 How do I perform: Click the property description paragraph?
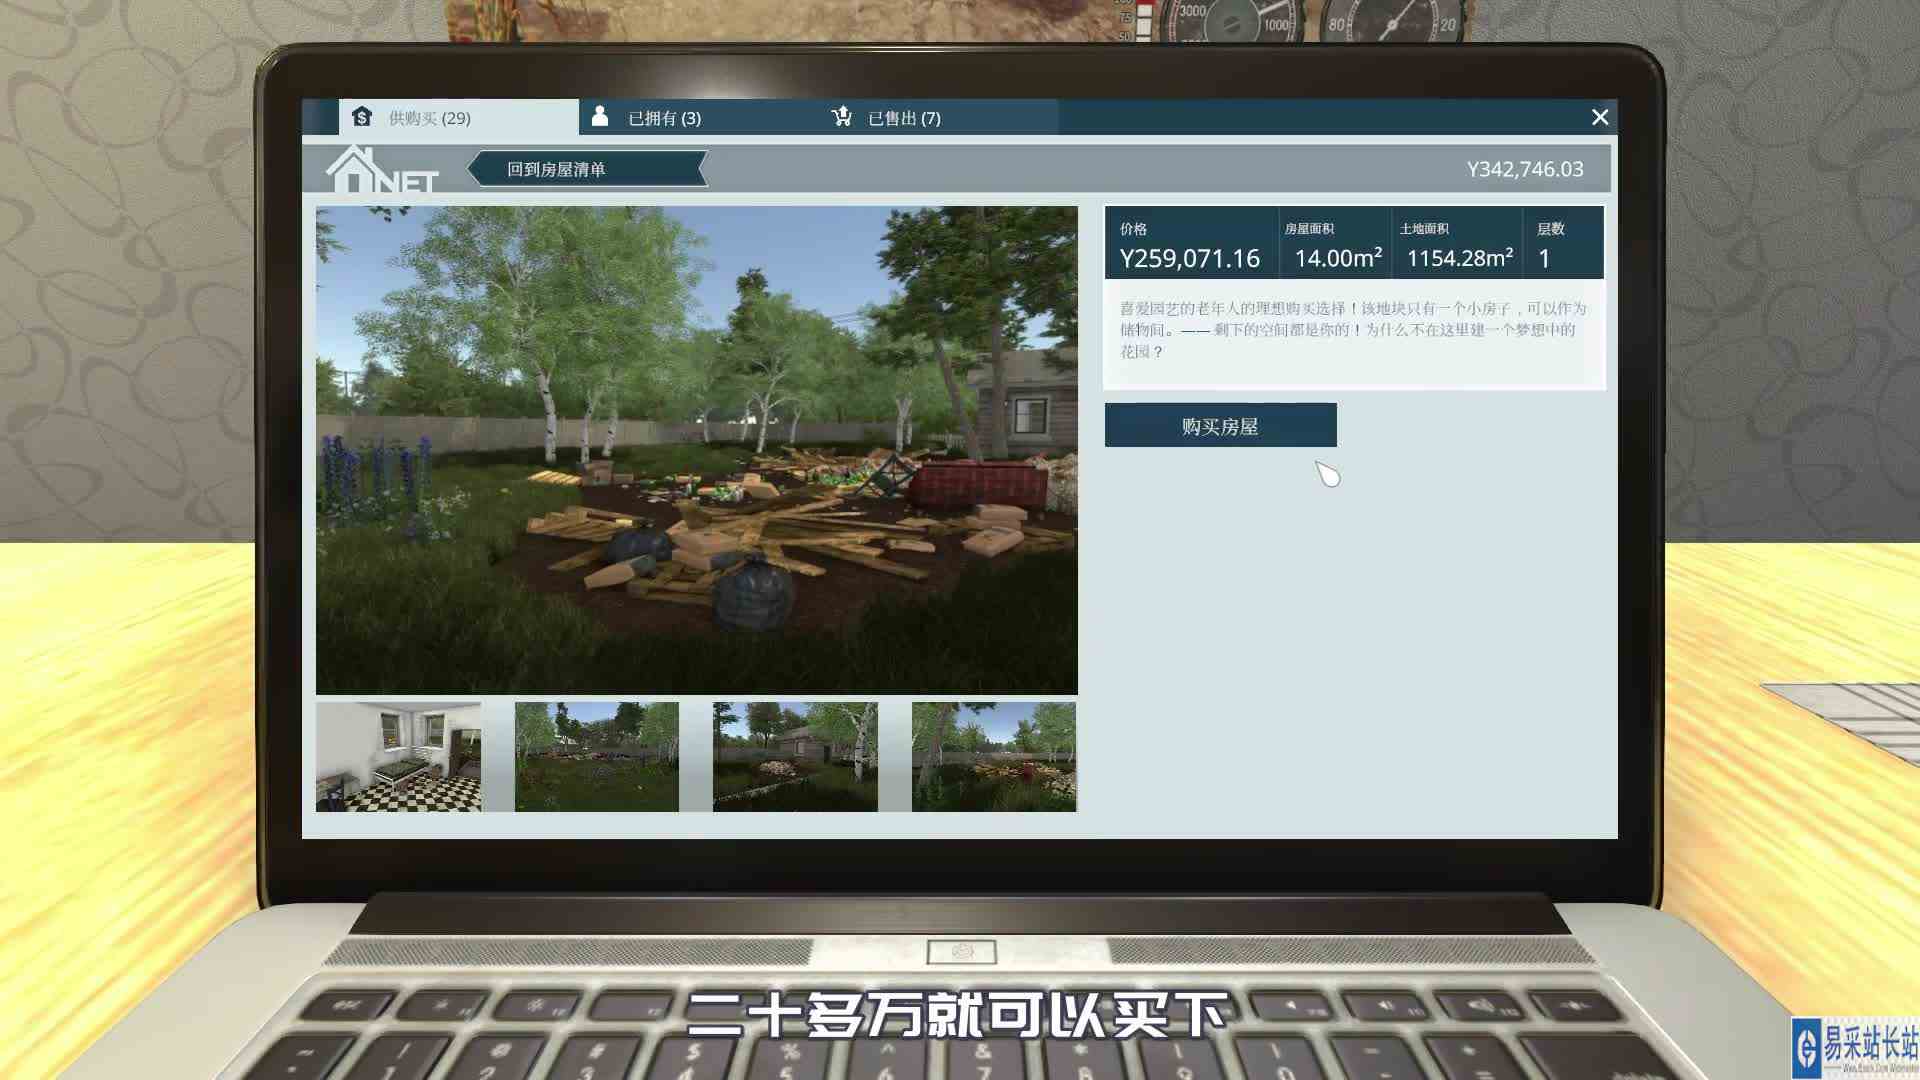tap(1353, 330)
